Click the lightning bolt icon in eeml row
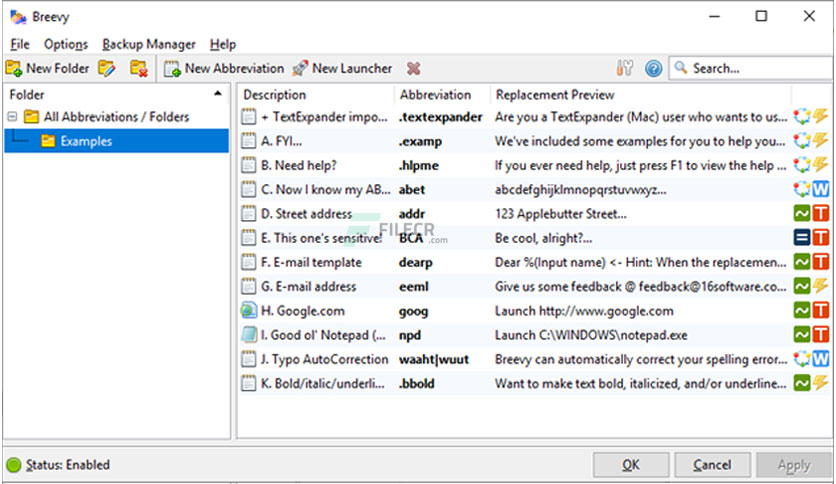The image size is (836, 484). point(821,286)
